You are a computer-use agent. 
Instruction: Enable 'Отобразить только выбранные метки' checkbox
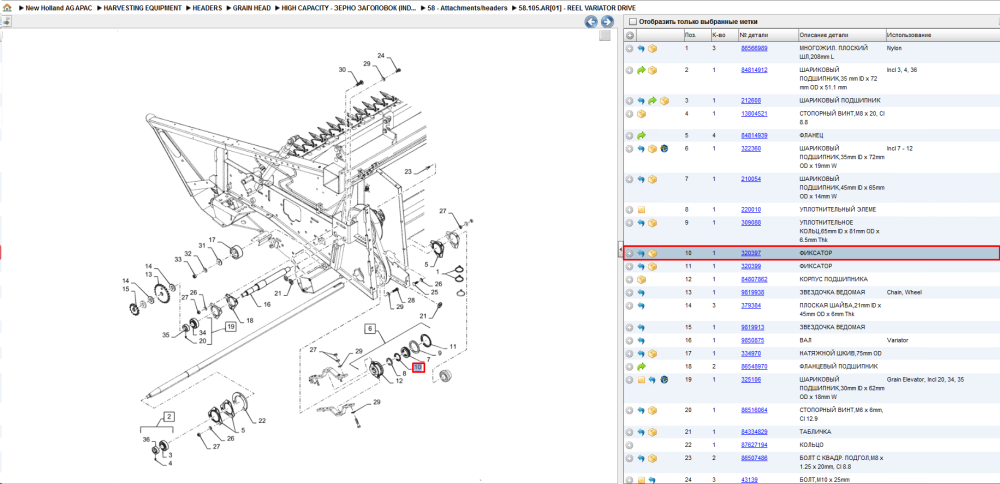tap(633, 21)
